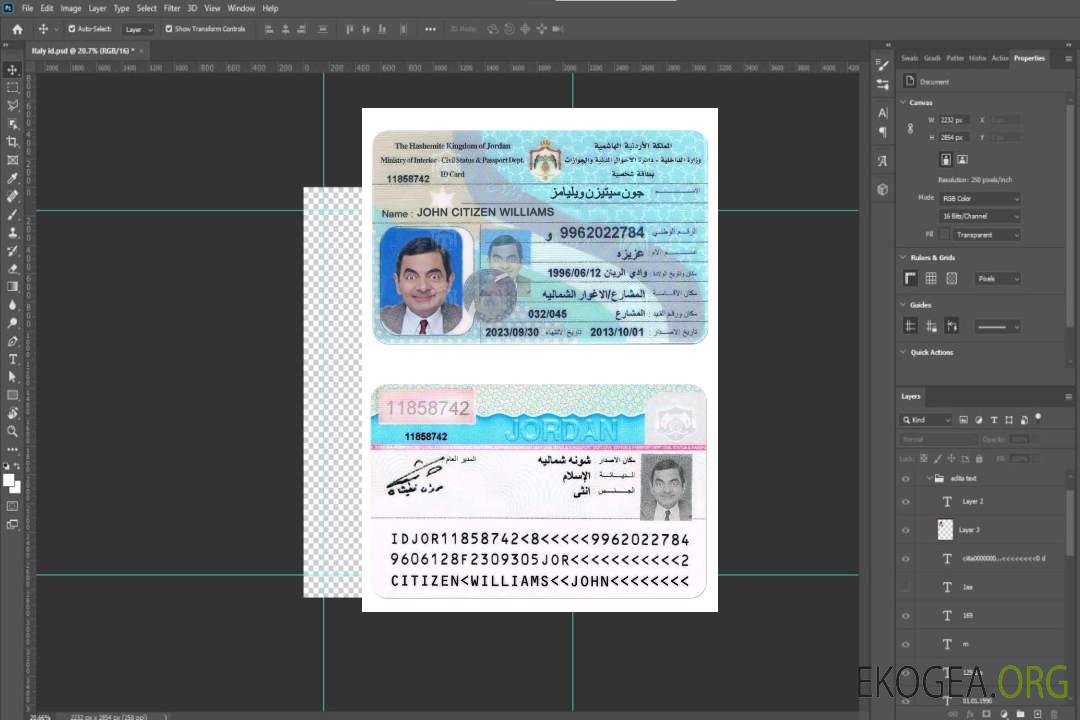Create a new group with folder icon
1080x720 pixels.
pyautogui.click(x=1020, y=714)
